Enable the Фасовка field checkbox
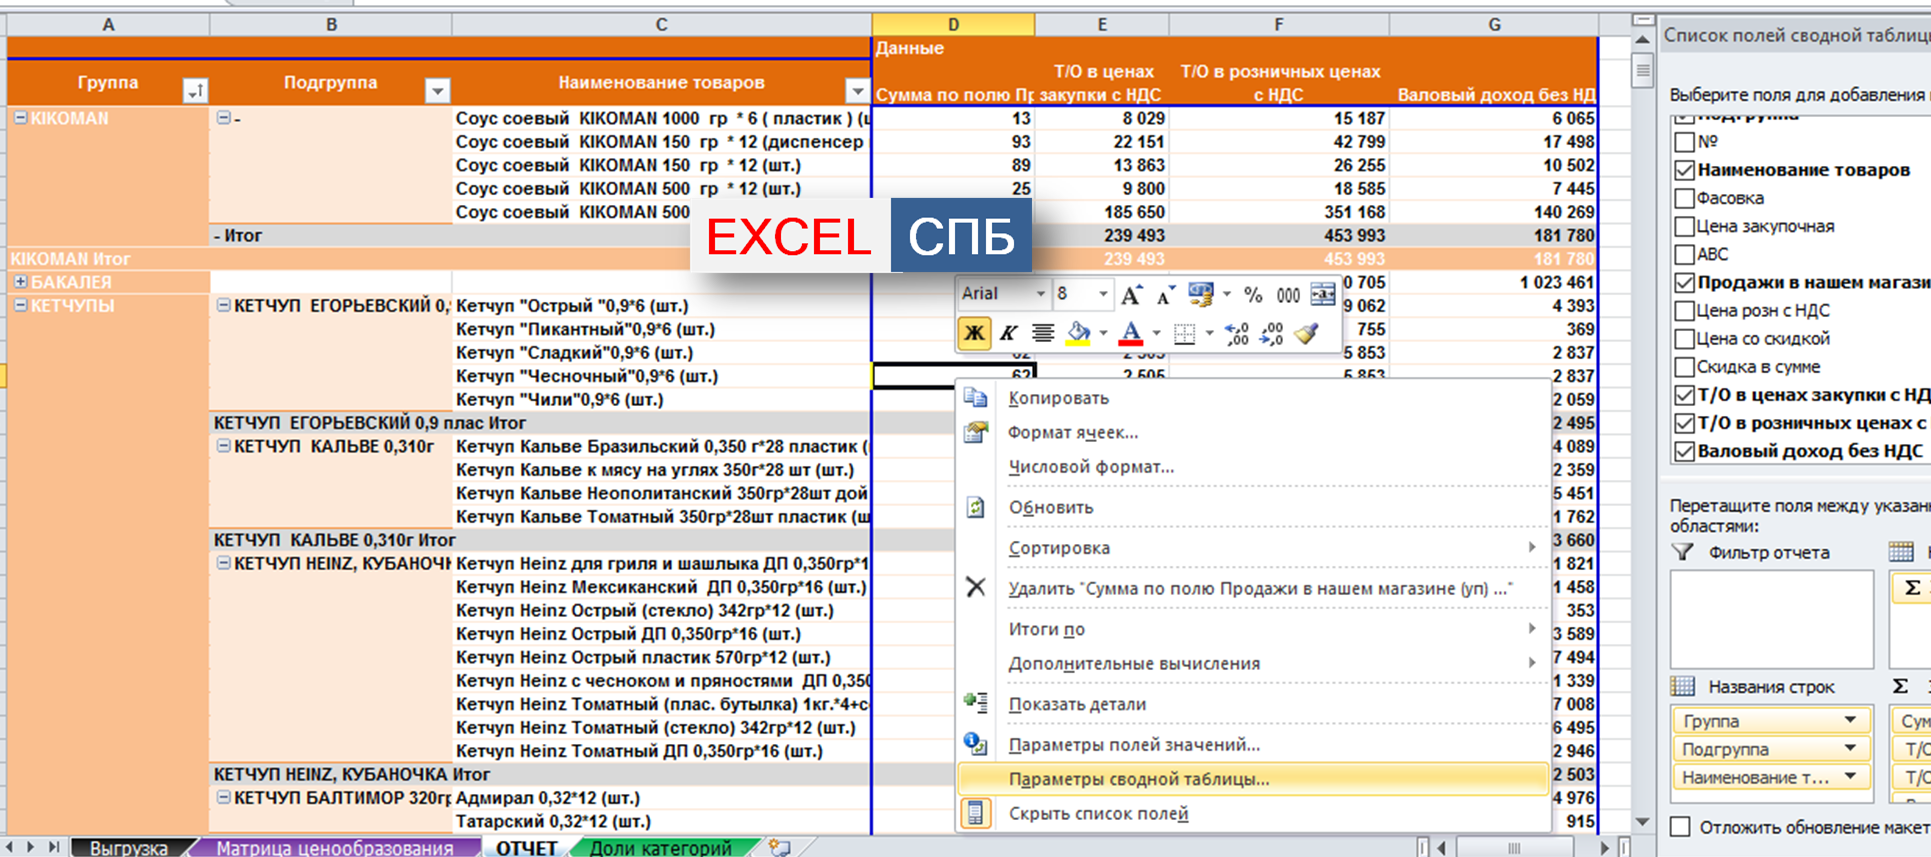The width and height of the screenshot is (1931, 857). (x=1685, y=198)
